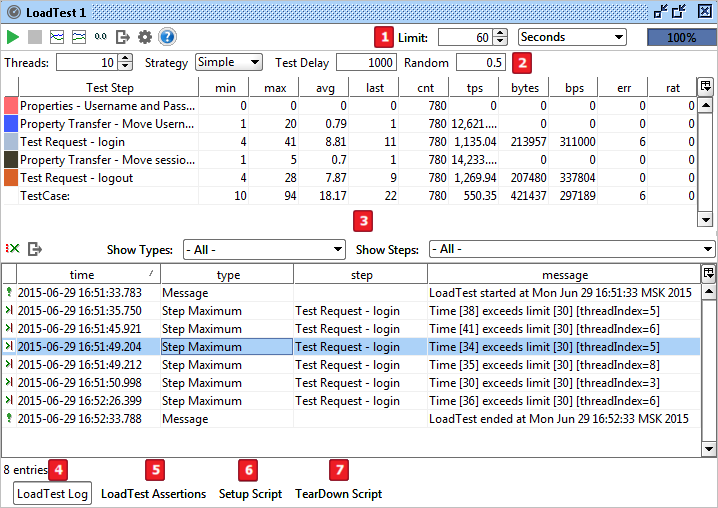Click log scrollbar down arrow
718x508 pixels.
click(709, 448)
